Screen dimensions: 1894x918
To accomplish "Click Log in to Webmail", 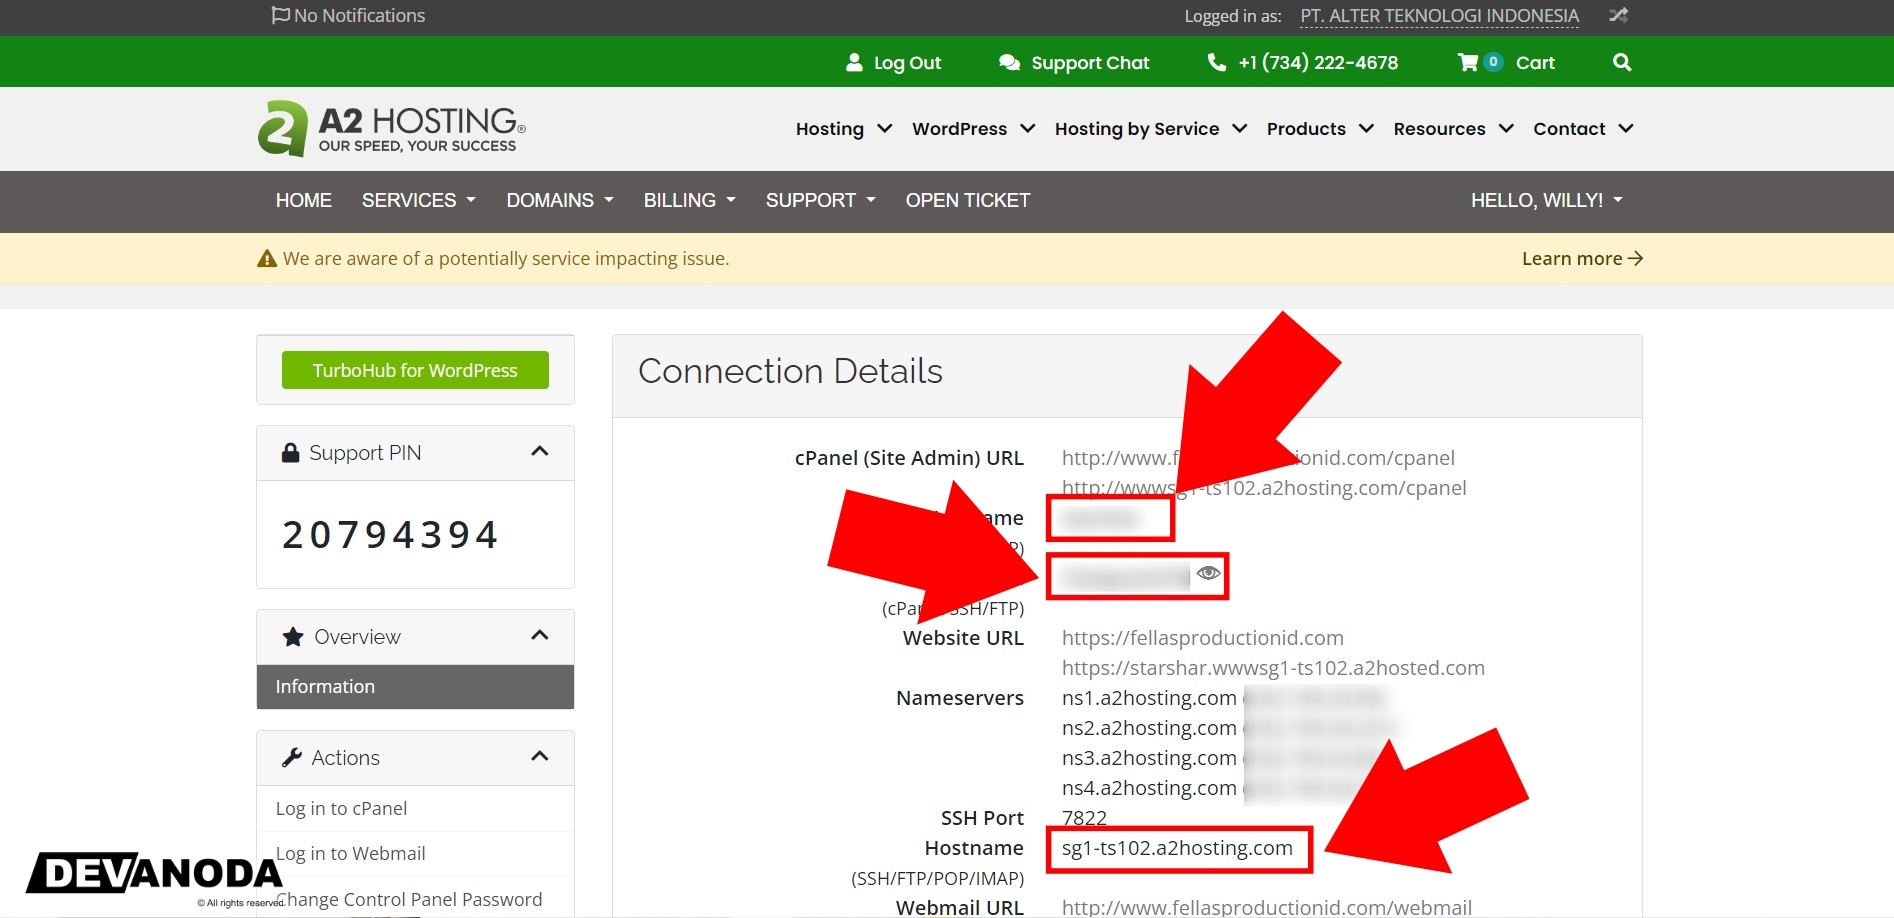I will pos(350,853).
